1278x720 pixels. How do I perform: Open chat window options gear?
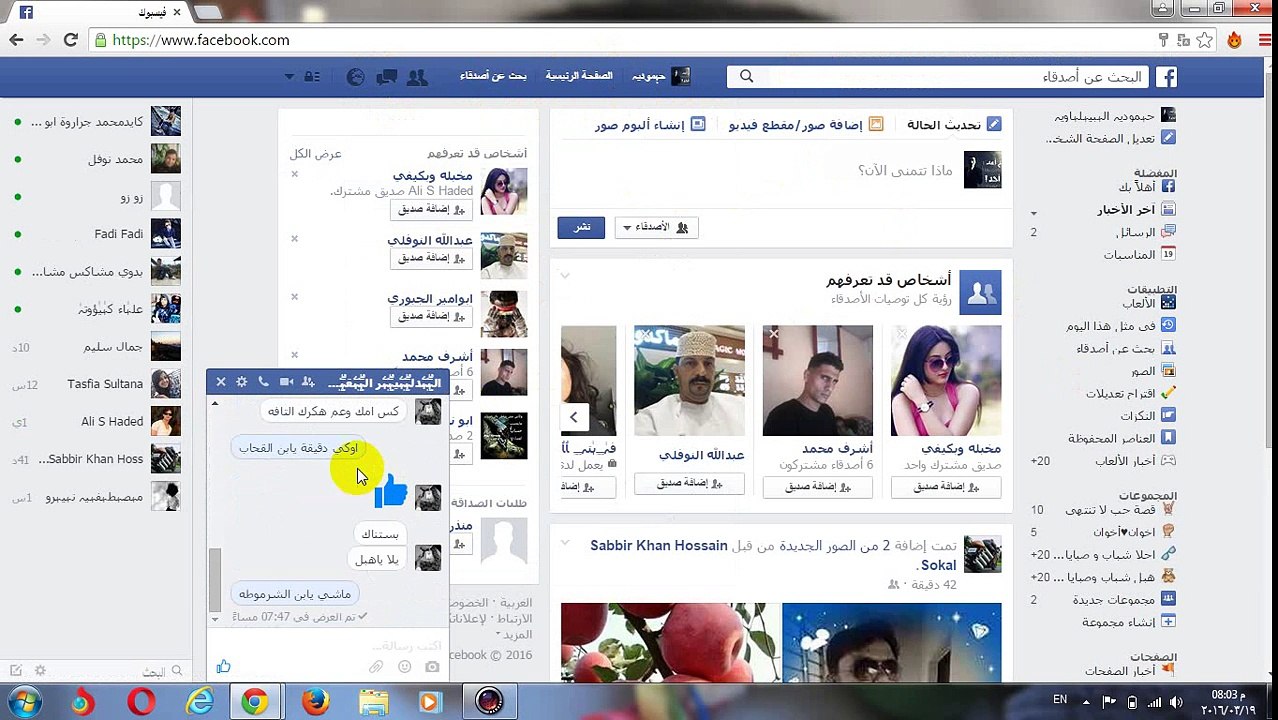tap(241, 382)
